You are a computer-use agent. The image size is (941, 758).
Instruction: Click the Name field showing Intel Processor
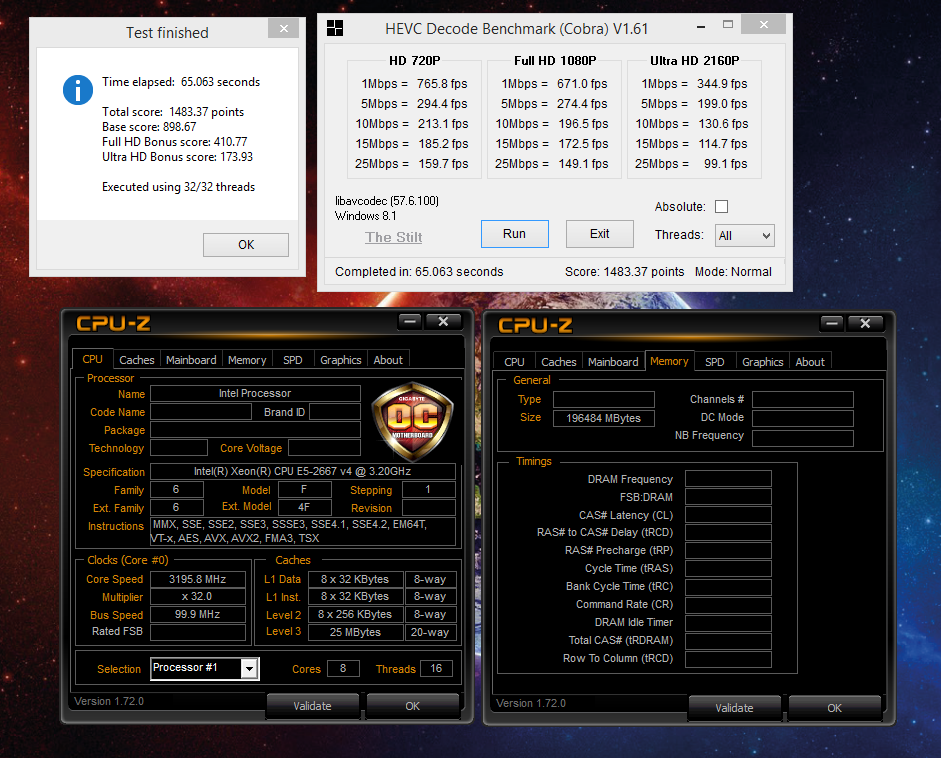pyautogui.click(x=255, y=393)
